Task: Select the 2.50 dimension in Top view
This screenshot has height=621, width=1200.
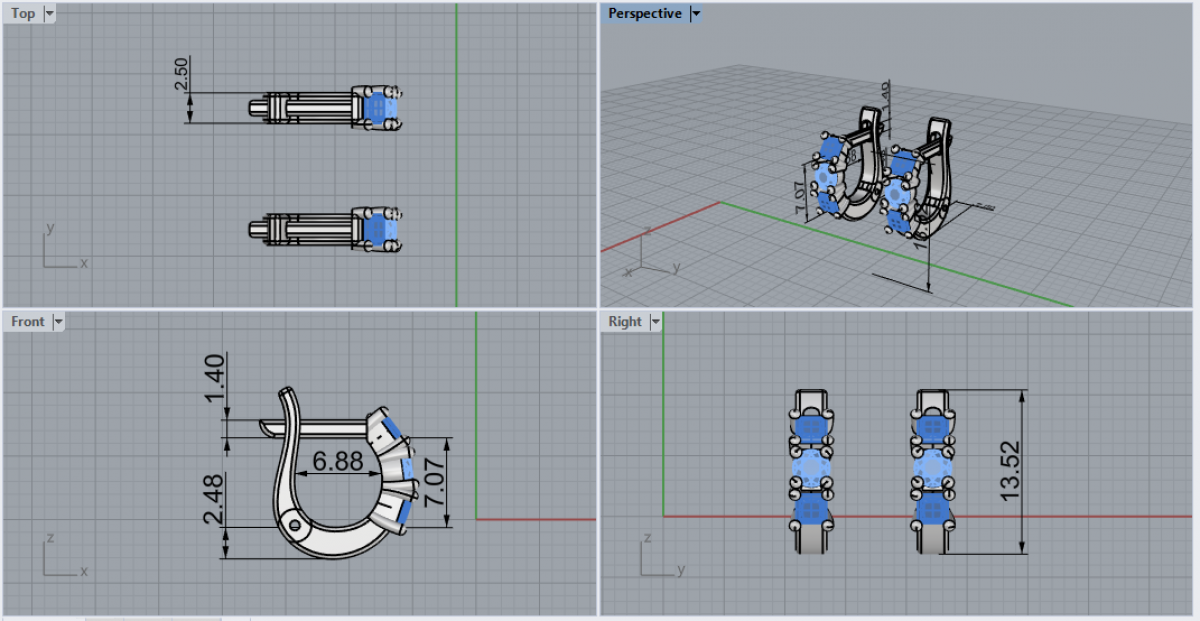Action: coord(181,74)
